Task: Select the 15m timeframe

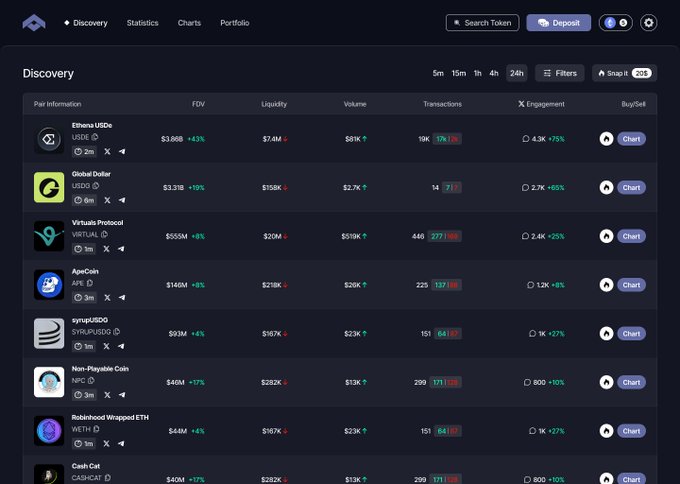Action: 458,73
